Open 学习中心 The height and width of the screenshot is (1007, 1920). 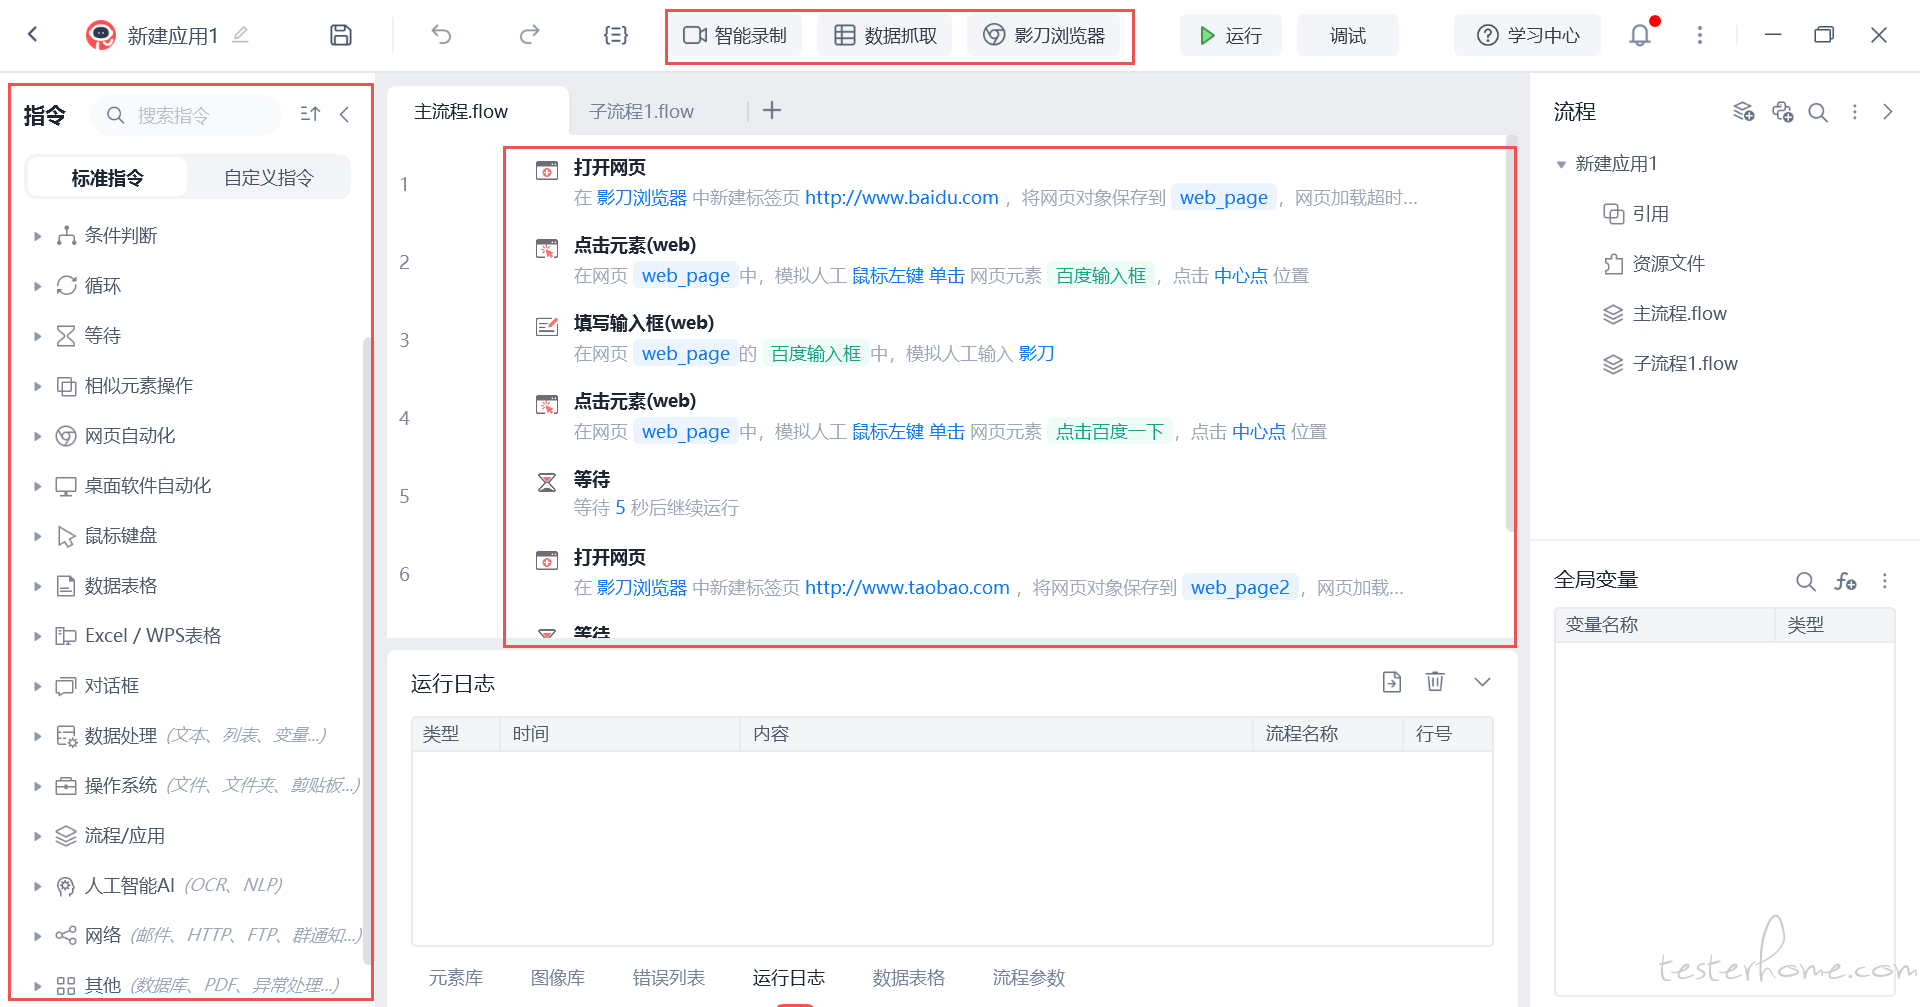point(1528,36)
